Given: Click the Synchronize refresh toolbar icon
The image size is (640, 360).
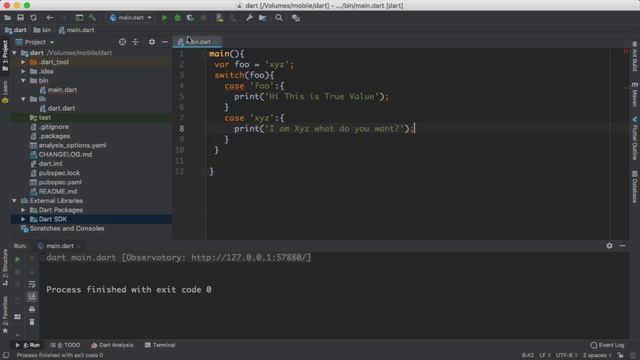Looking at the screenshot, I should (x=33, y=18).
